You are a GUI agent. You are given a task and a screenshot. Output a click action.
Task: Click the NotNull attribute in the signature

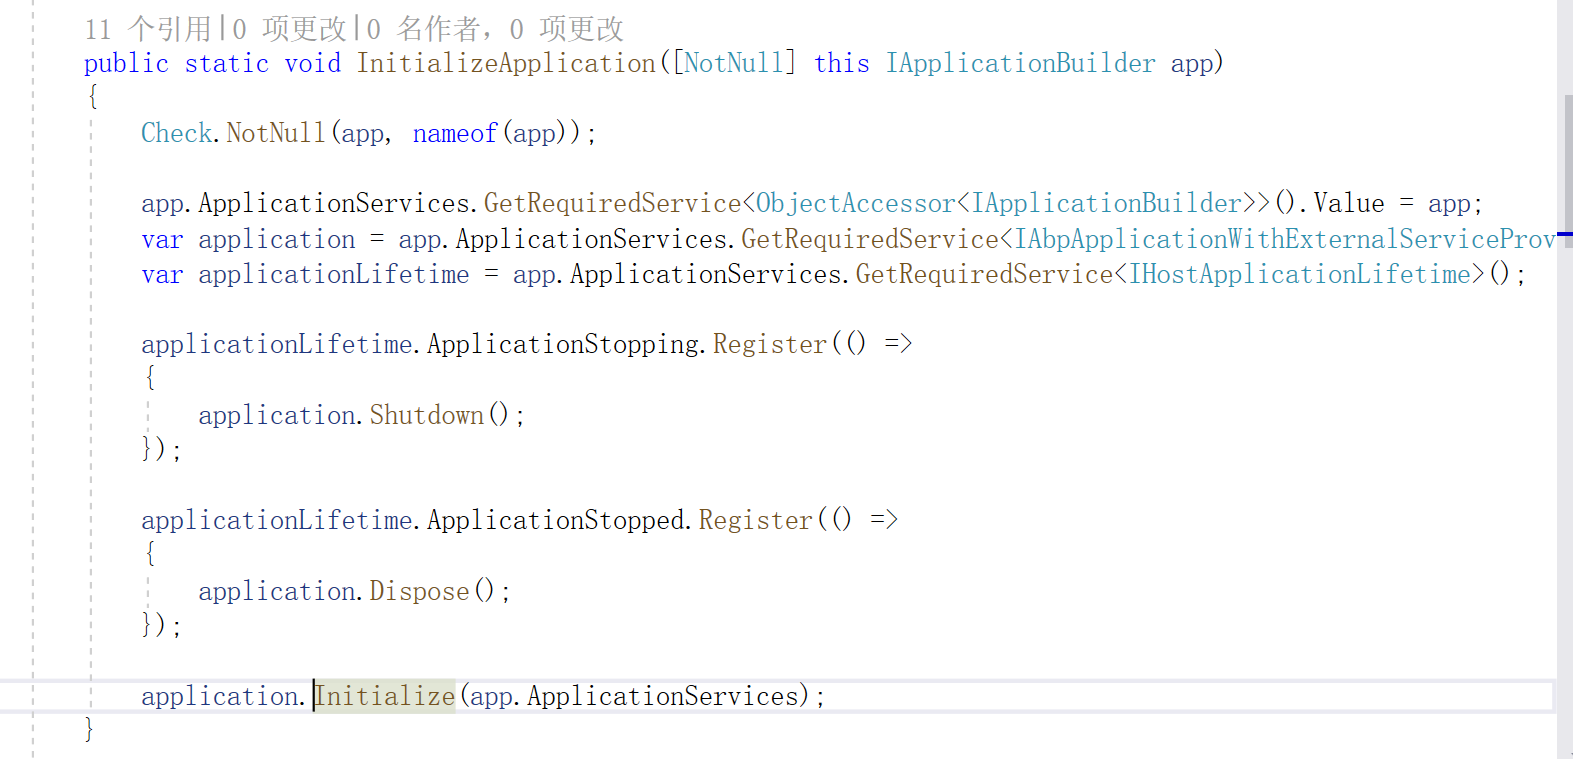point(734,63)
